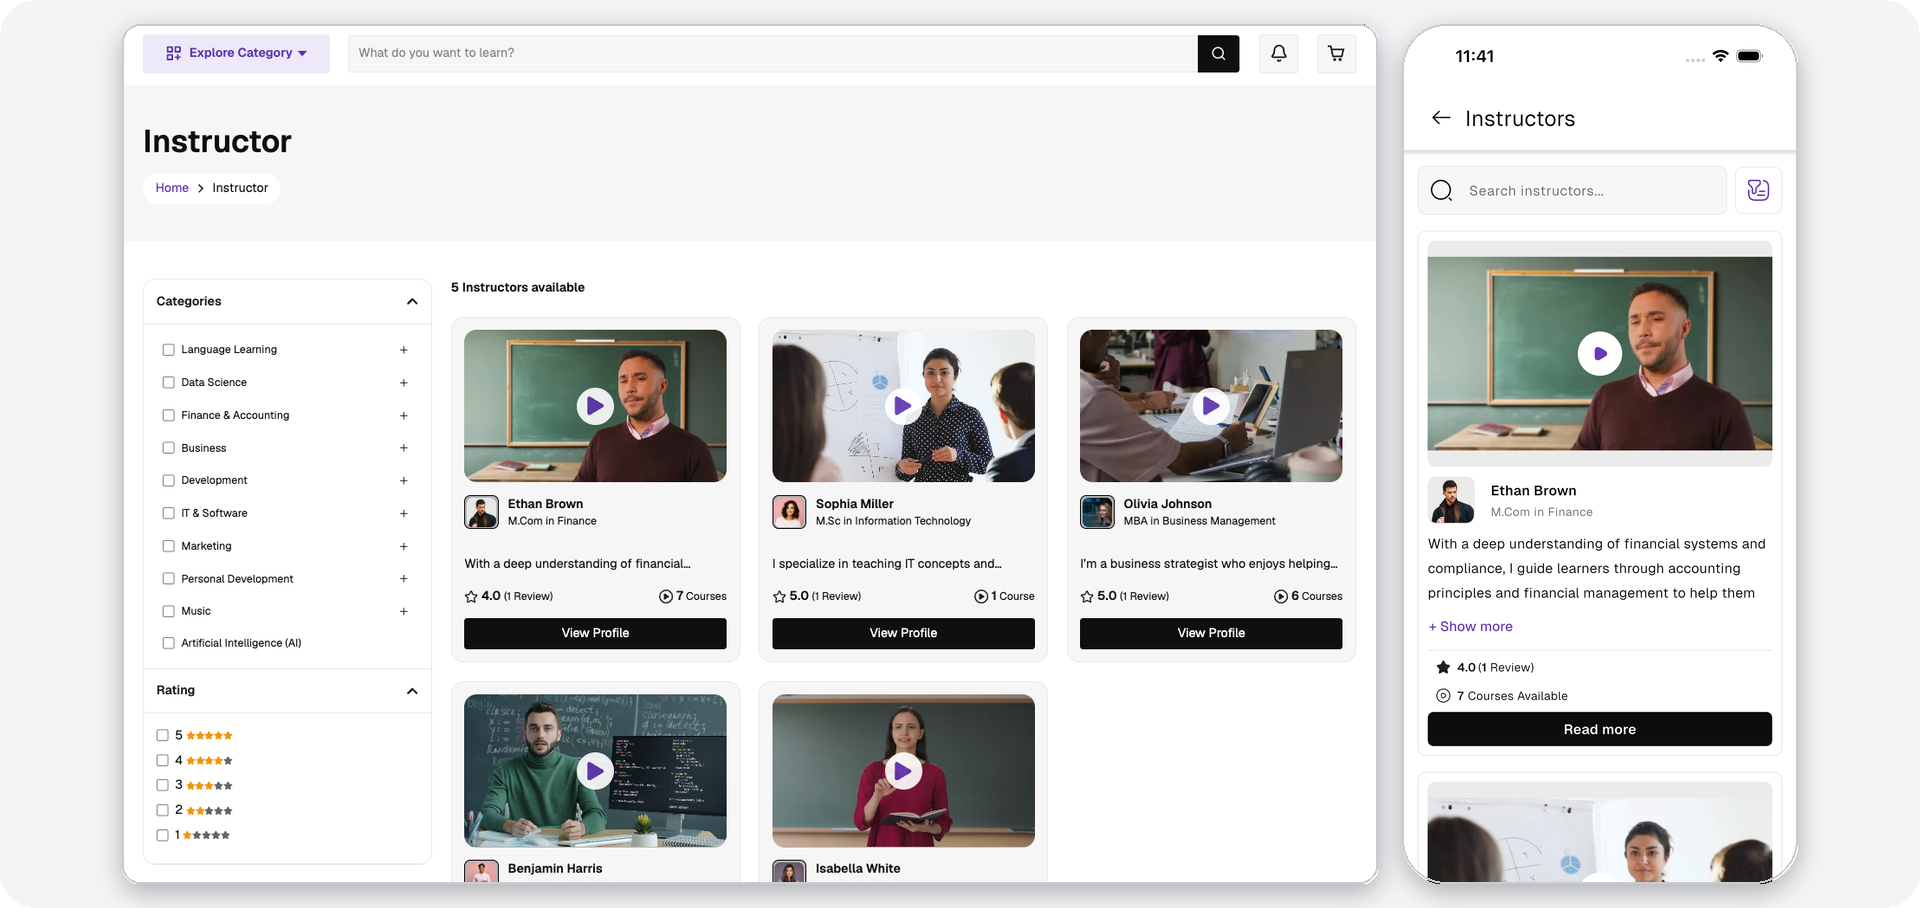Tap Ethan Brown's avatar in mobile card
The width and height of the screenshot is (1920, 908).
point(1452,500)
